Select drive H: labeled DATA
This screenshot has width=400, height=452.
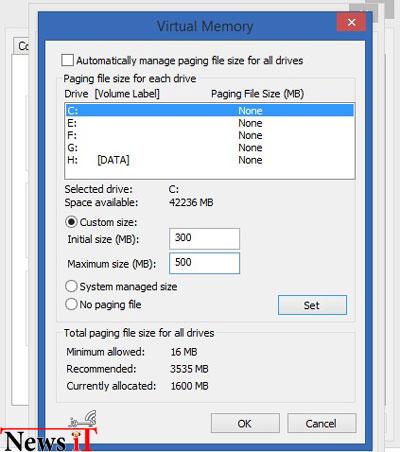(x=210, y=160)
